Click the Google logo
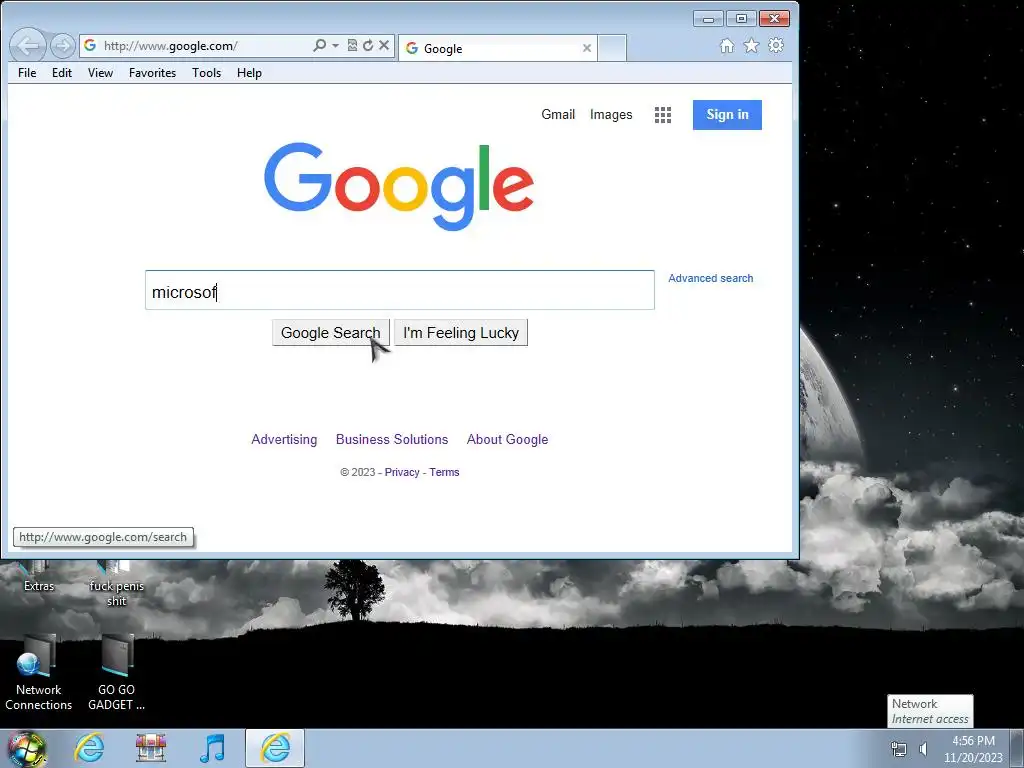 pyautogui.click(x=399, y=186)
